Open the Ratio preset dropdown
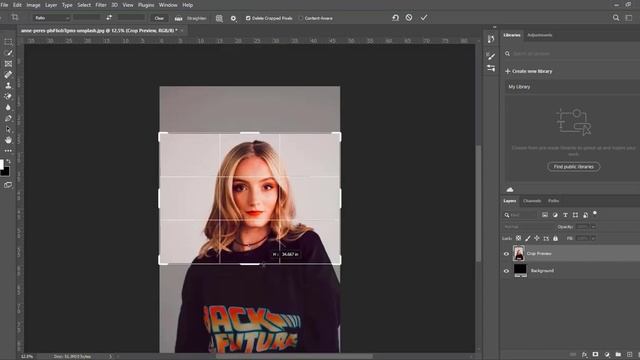 [x=51, y=18]
